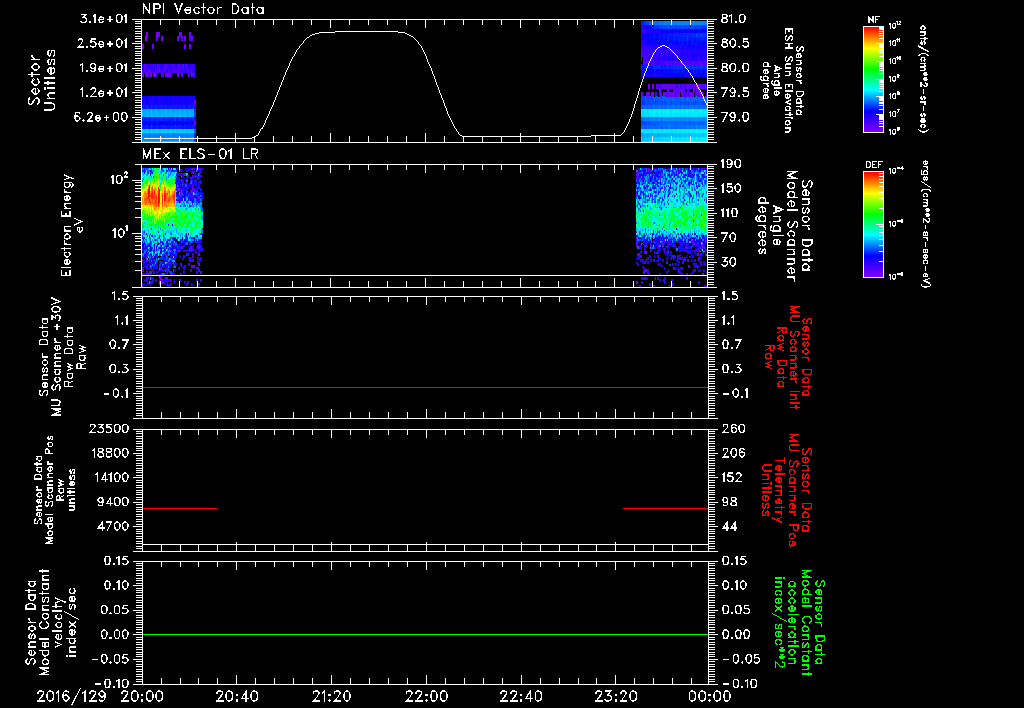Click the 'NPI Vector Data' panel title
This screenshot has width=1024, height=708.
point(203,9)
